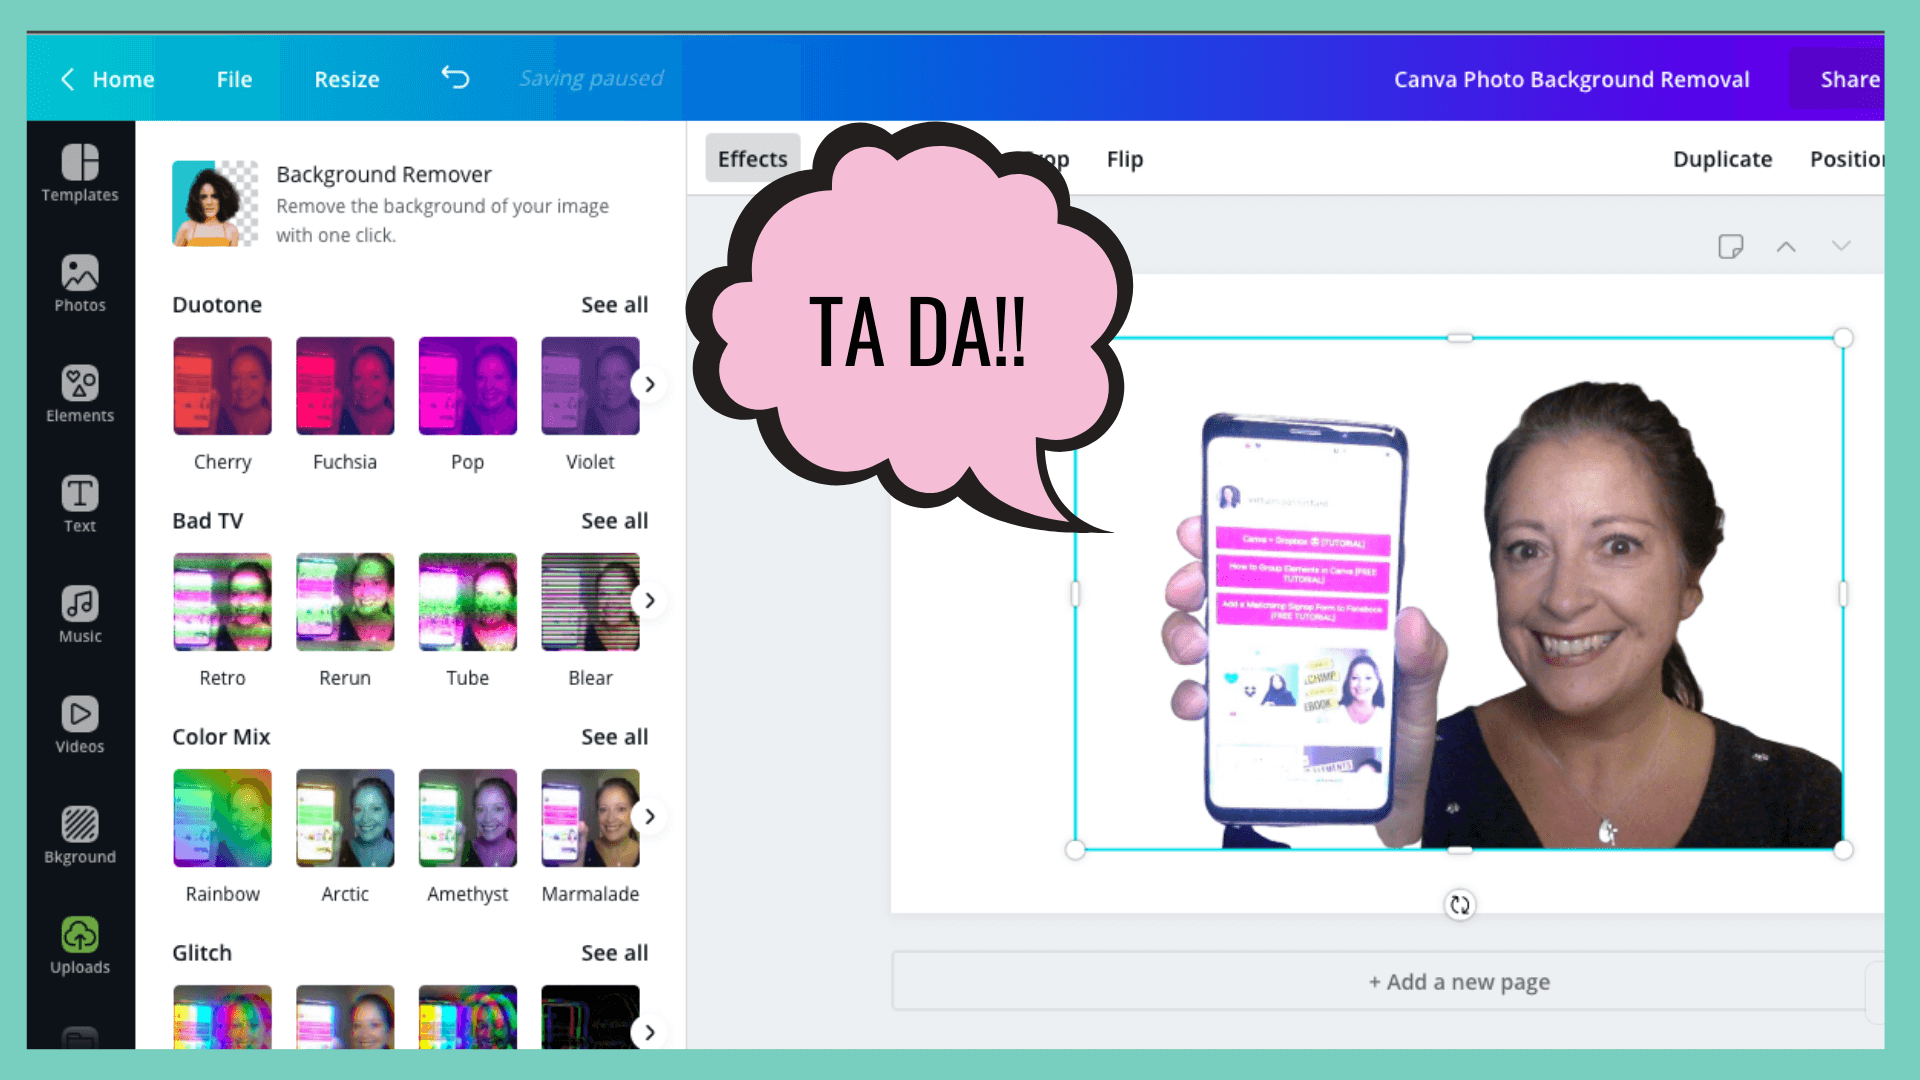Image resolution: width=1920 pixels, height=1080 pixels.
Task: Click the rotate handle below the image
Action: click(x=1460, y=905)
